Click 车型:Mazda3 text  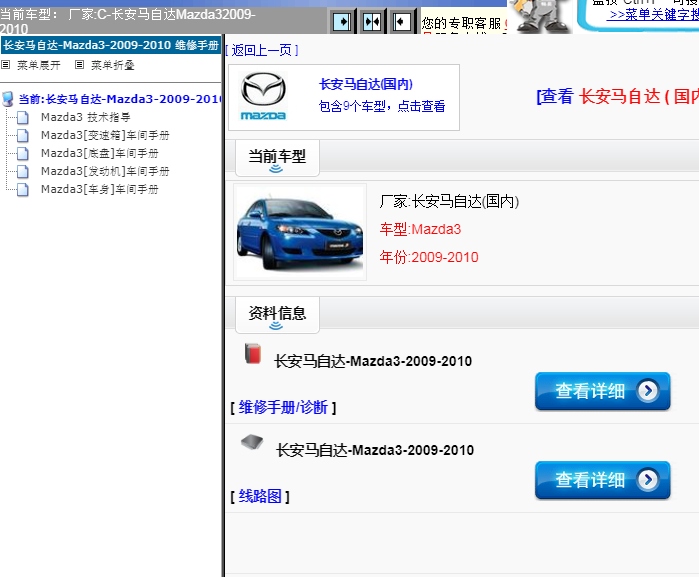click(420, 229)
